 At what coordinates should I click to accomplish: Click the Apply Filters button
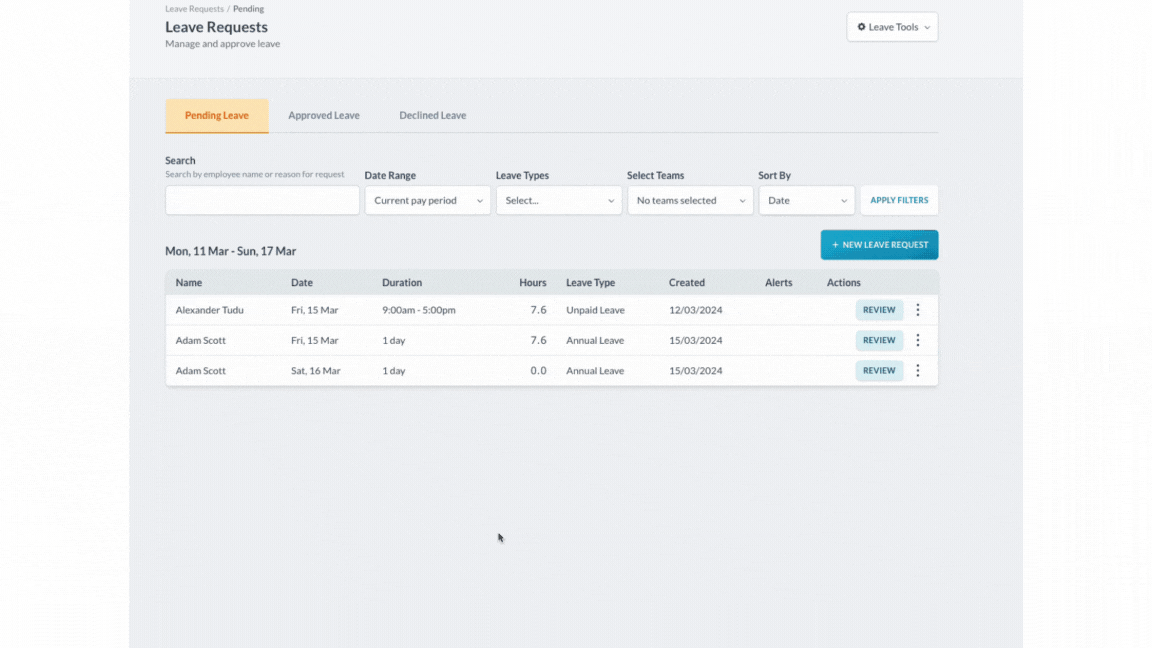pos(899,200)
